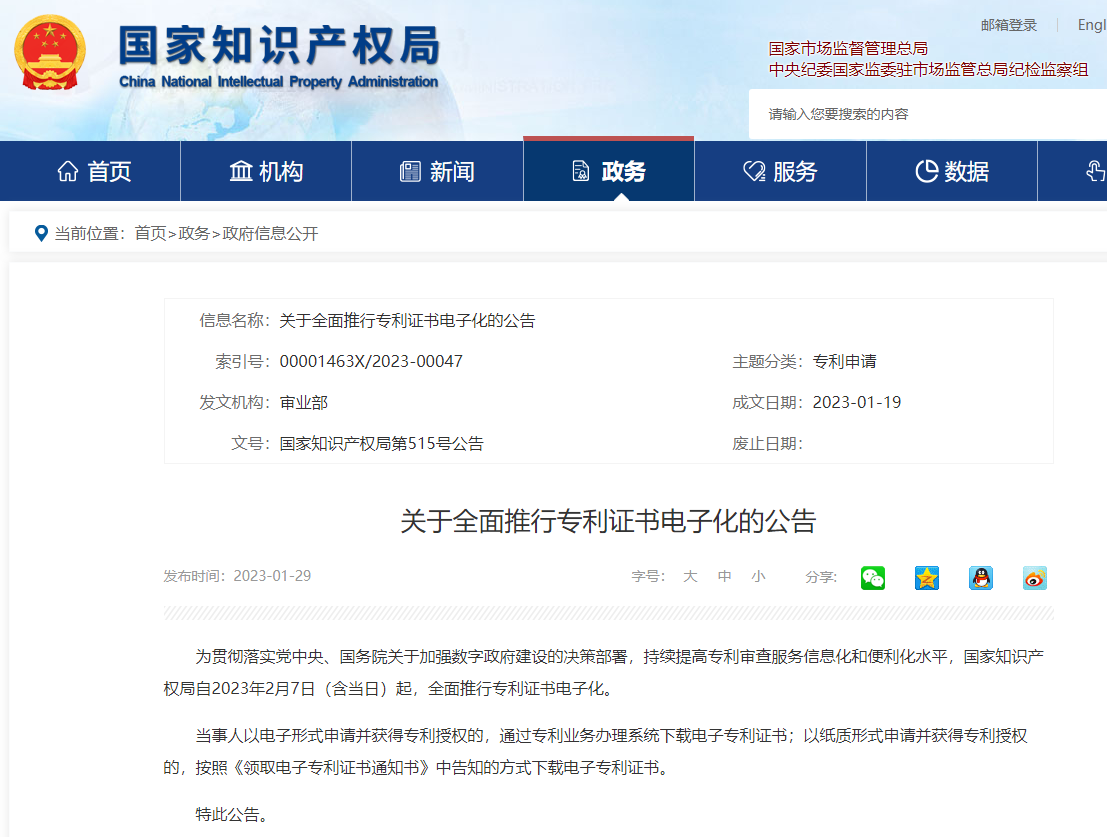This screenshot has width=1107, height=837.
Task: Open the 机构 navigation tab
Action: (x=266, y=171)
